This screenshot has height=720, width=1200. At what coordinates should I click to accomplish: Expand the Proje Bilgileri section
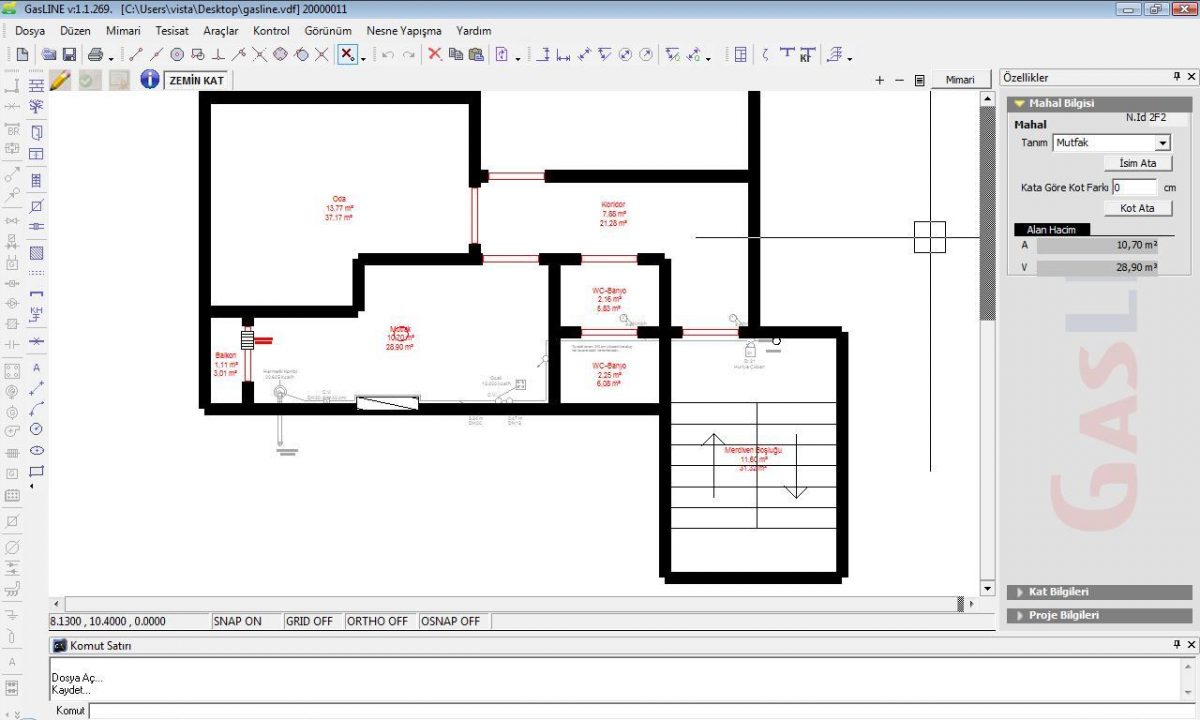[1100, 615]
